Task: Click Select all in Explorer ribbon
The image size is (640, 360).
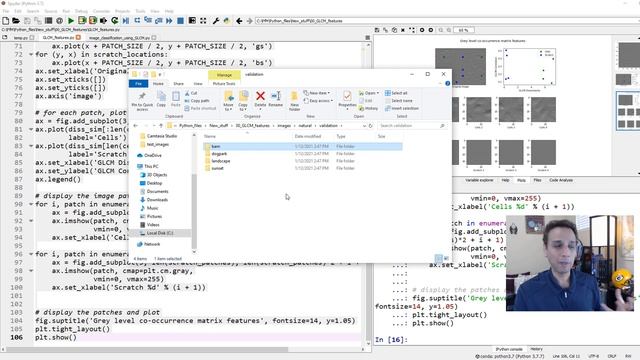Action: pyautogui.click(x=396, y=93)
